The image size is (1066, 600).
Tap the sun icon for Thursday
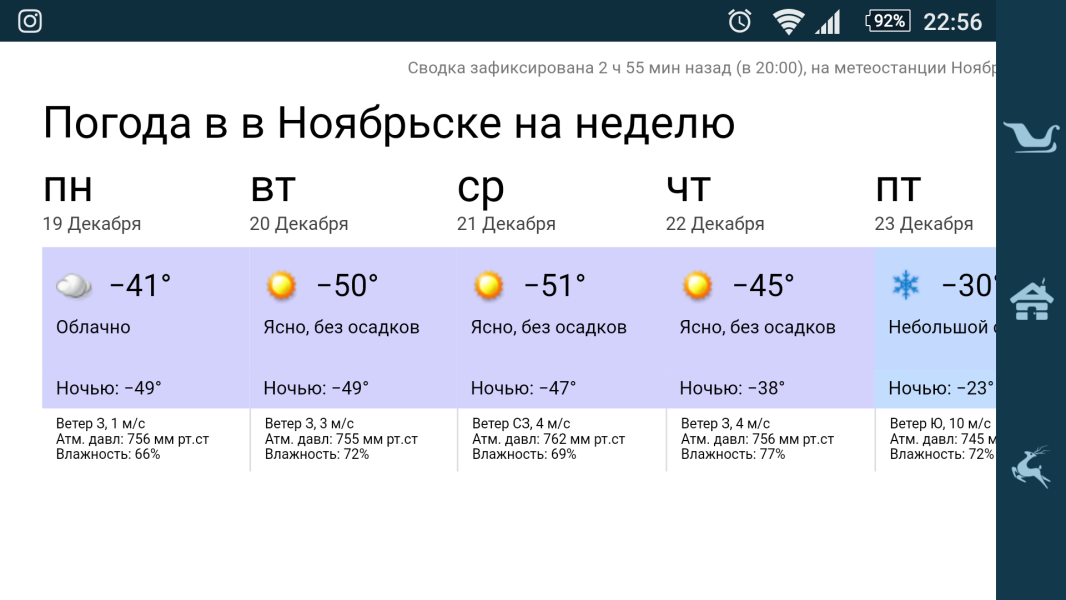[697, 287]
